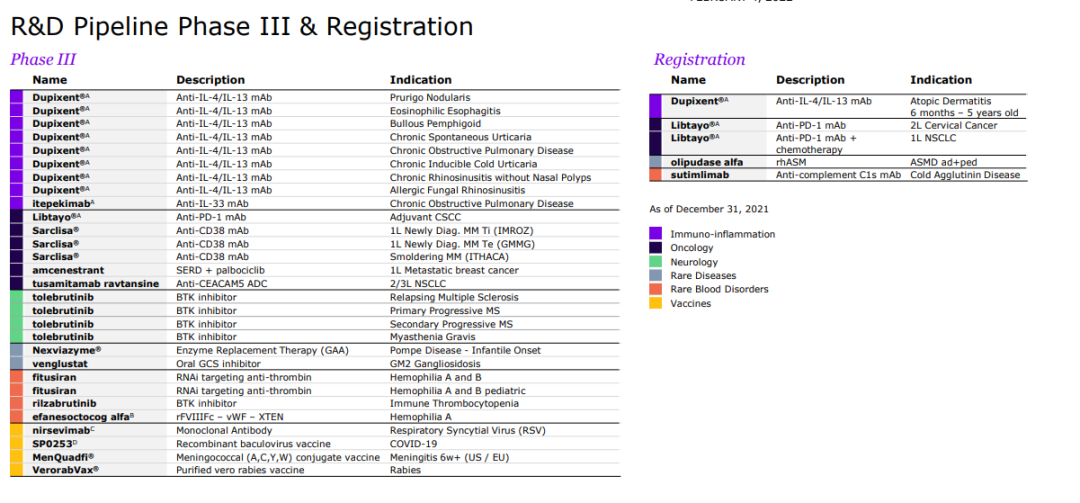Click 'Chronic Rhinosinusitis without Nasal Polyps' cell
The image size is (1080, 503).
pos(490,177)
